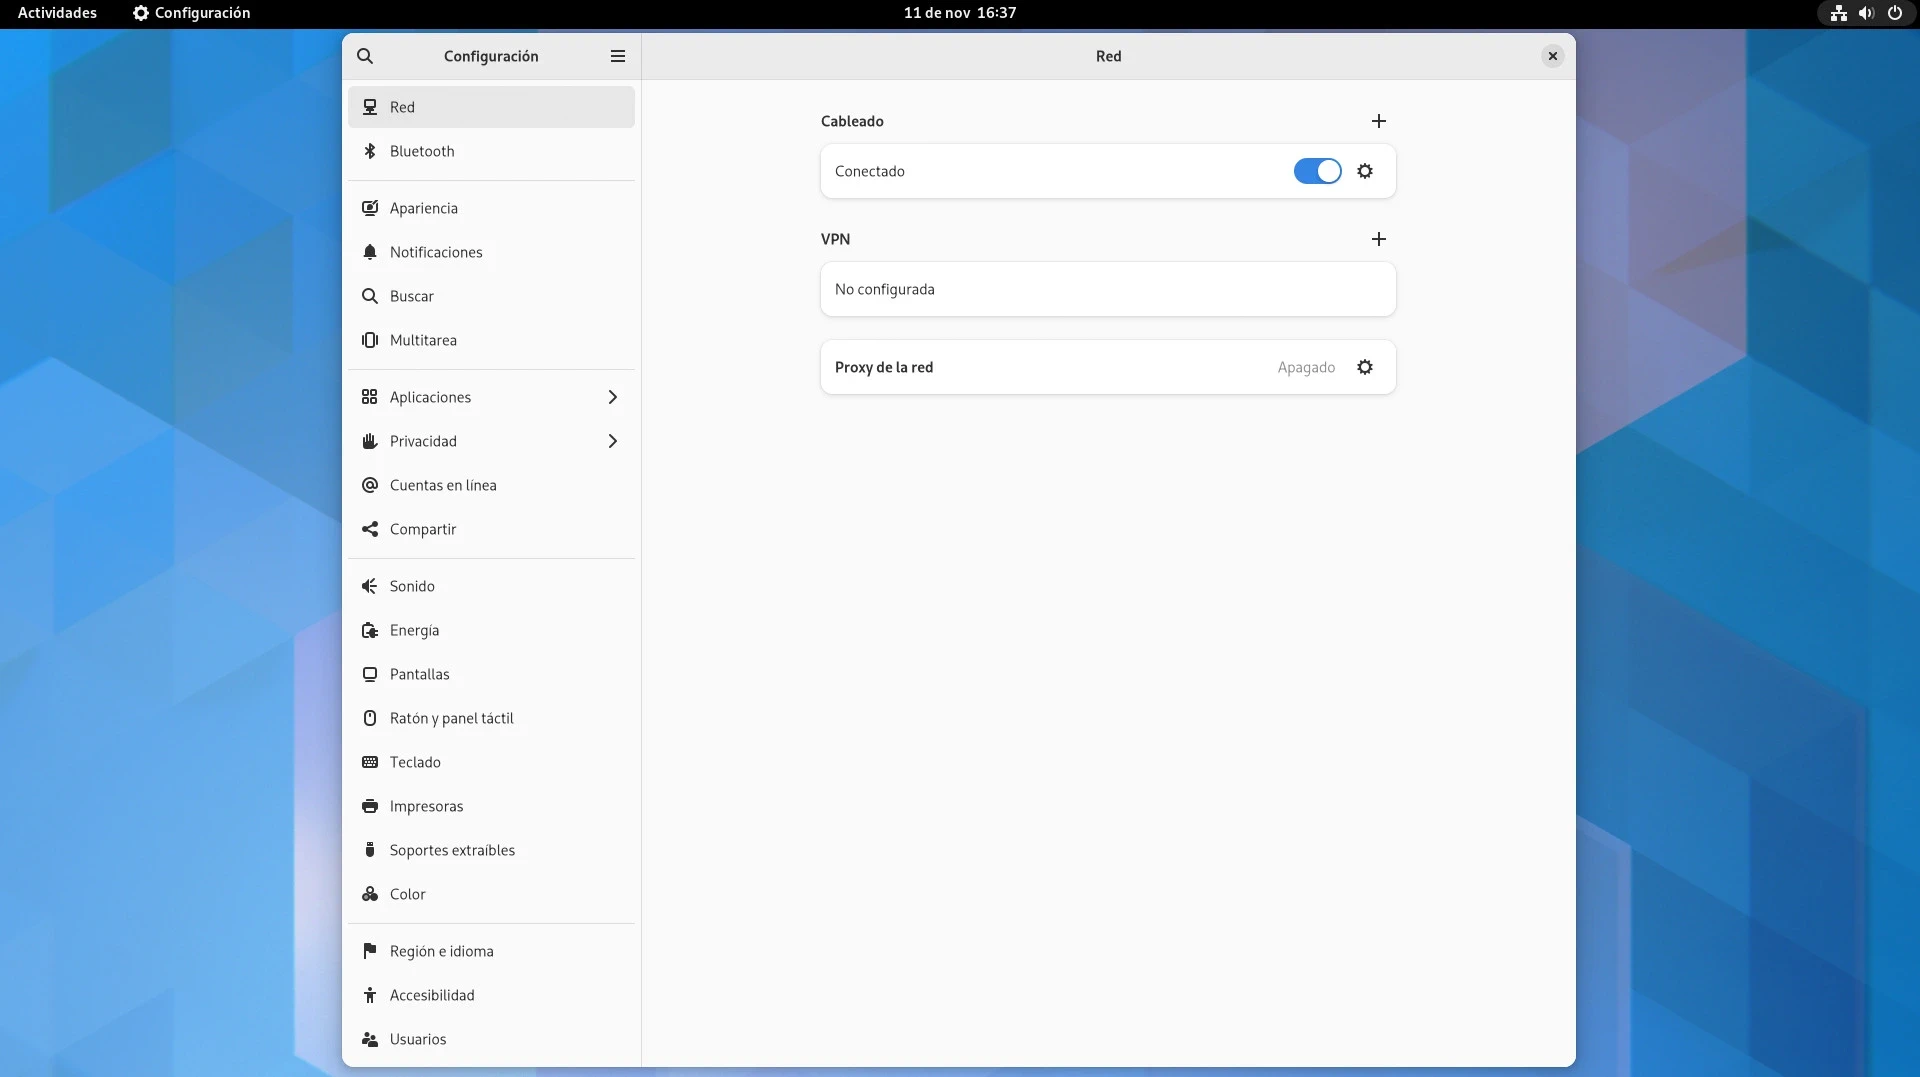1920x1077 pixels.
Task: Click the power icon in top bar
Action: click(1894, 13)
